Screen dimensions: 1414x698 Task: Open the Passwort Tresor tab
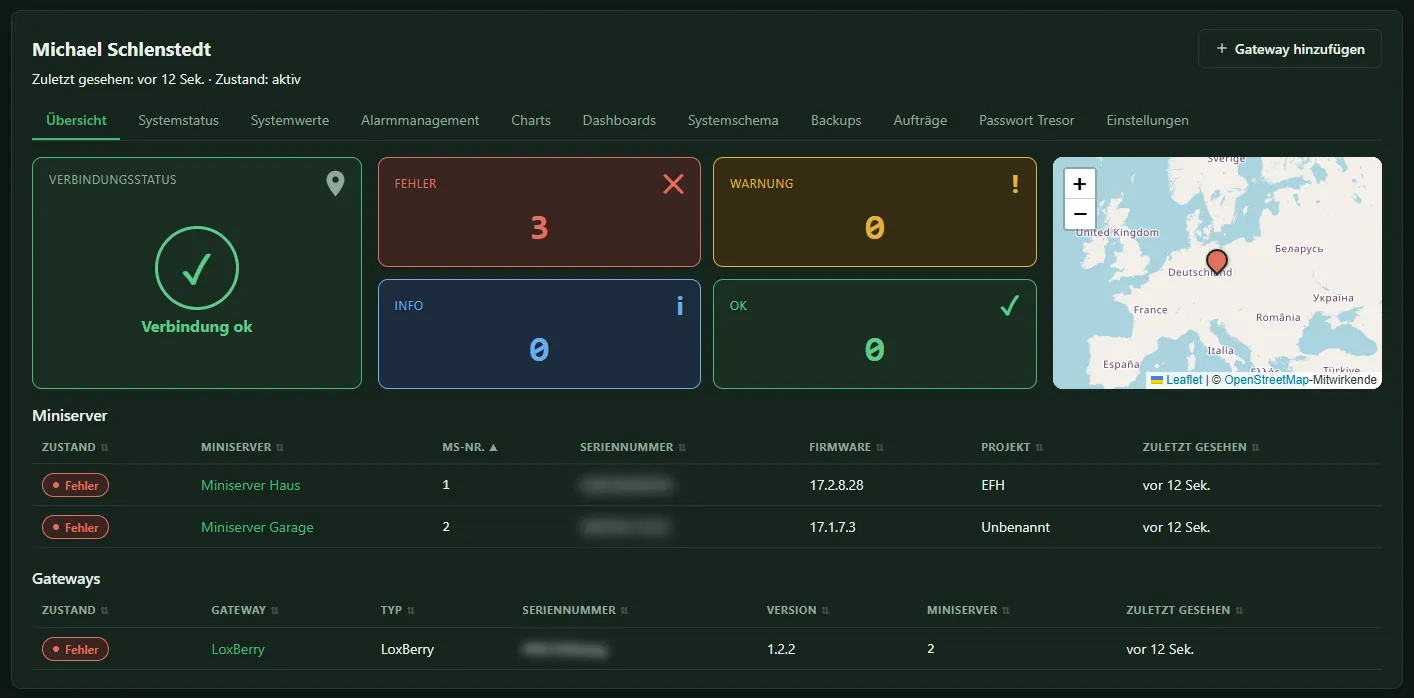tap(1027, 120)
